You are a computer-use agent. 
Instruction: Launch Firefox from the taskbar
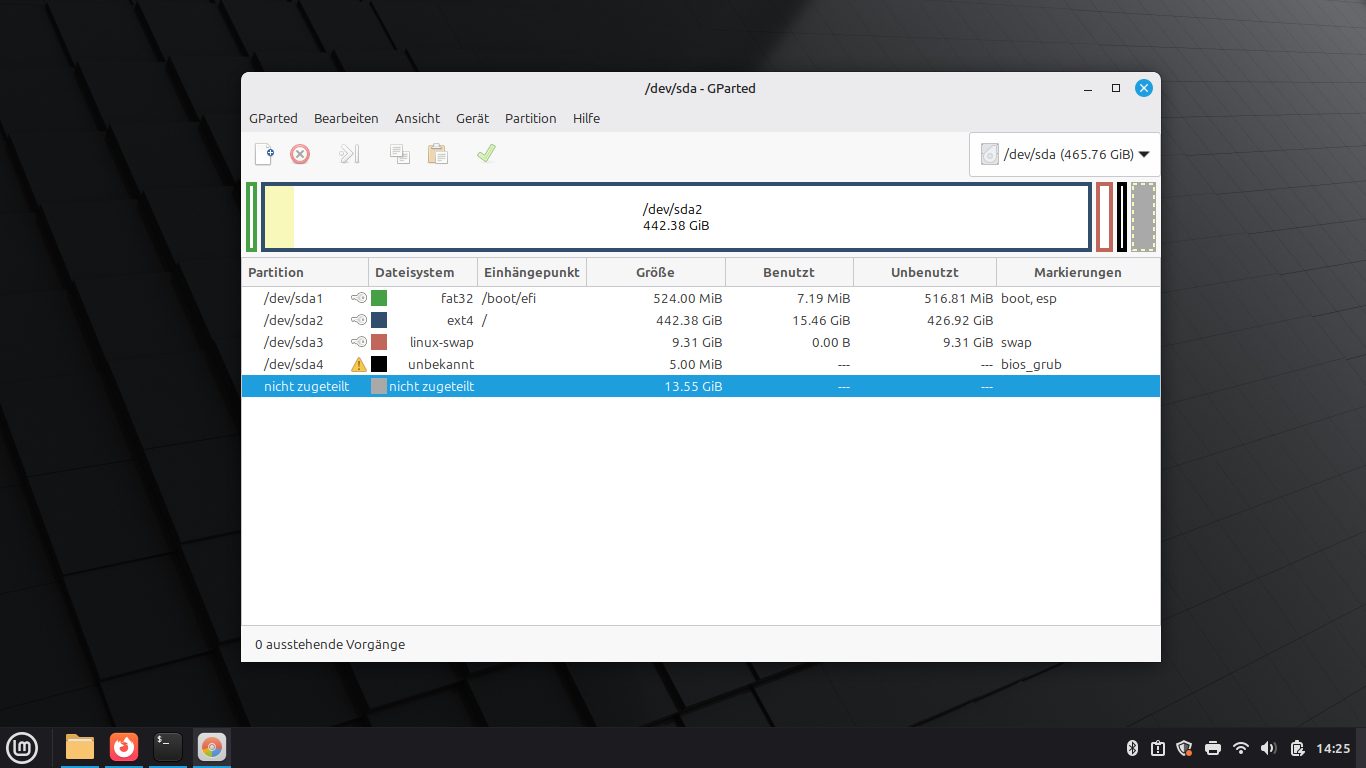(x=124, y=747)
